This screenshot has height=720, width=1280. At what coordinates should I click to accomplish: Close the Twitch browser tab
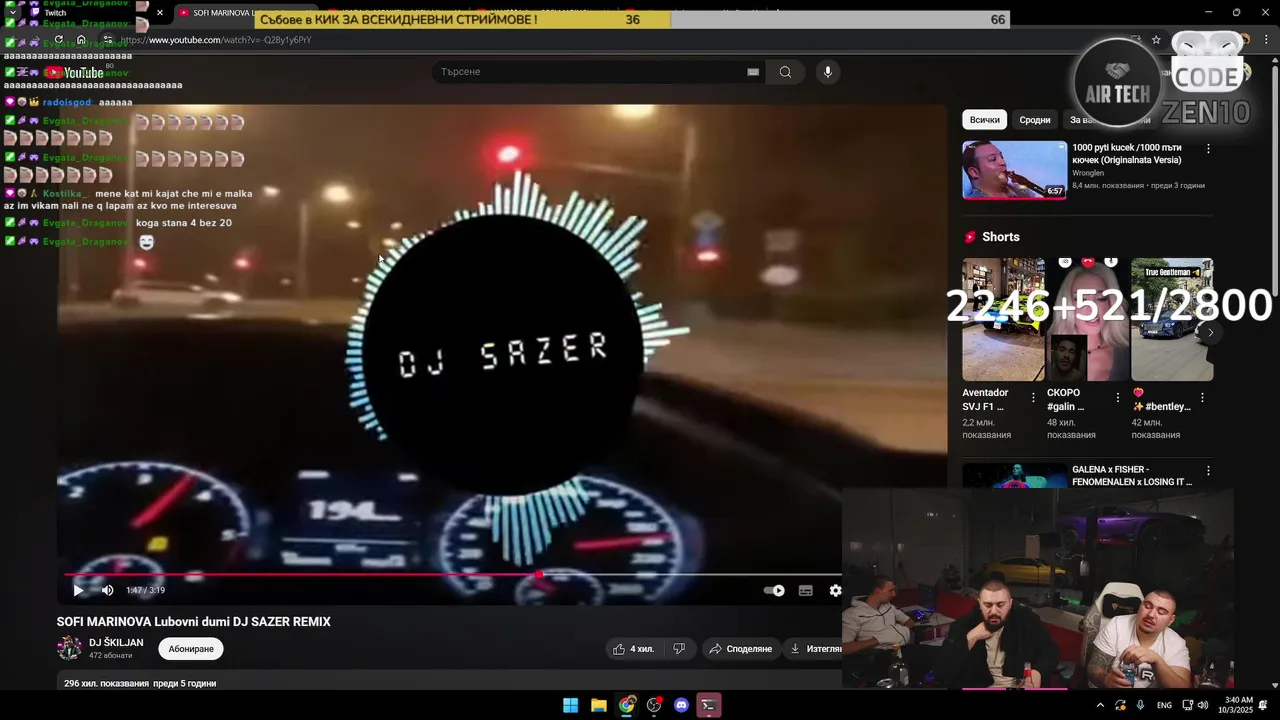pos(159,13)
